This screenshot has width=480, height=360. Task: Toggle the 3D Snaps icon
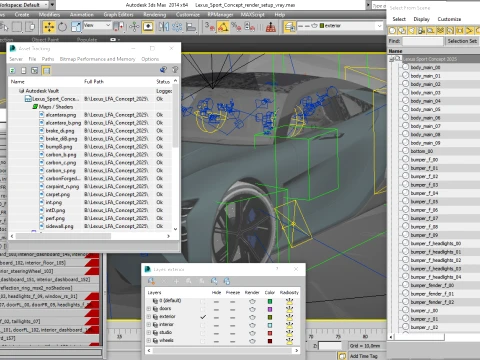tap(210, 27)
